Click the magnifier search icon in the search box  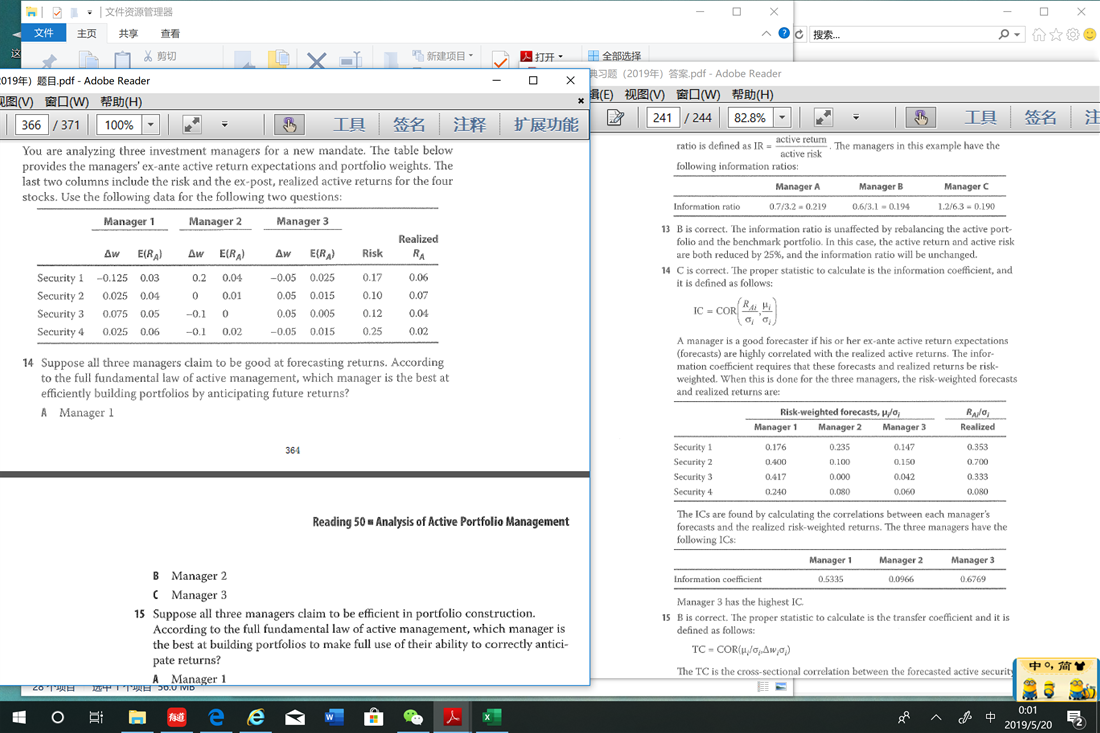tap(1004, 34)
